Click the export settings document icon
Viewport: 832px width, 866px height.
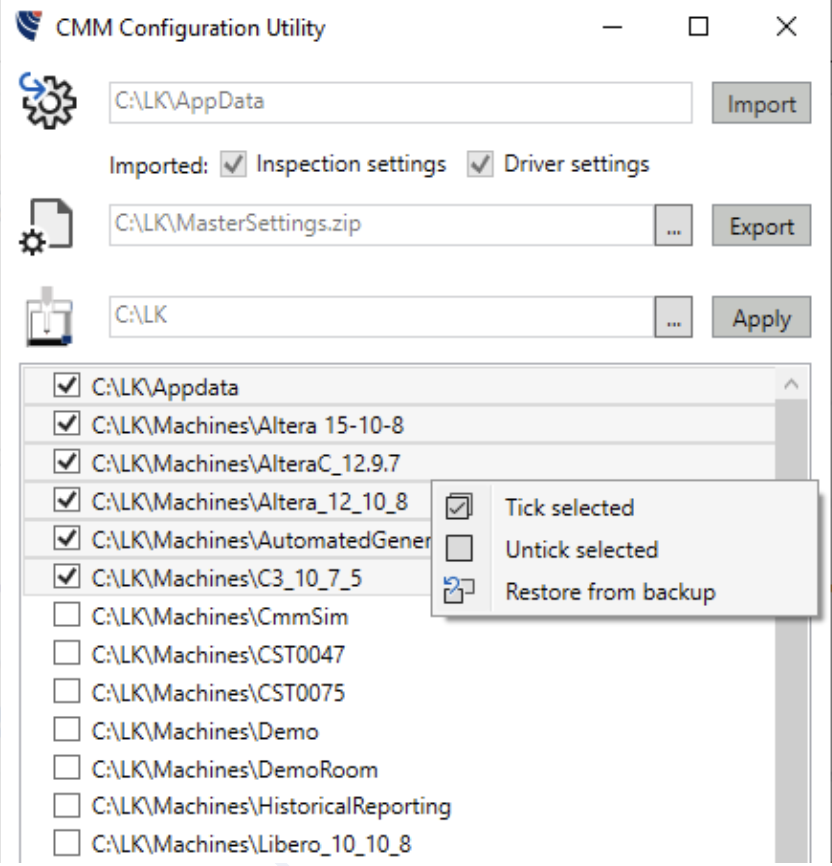point(46,227)
